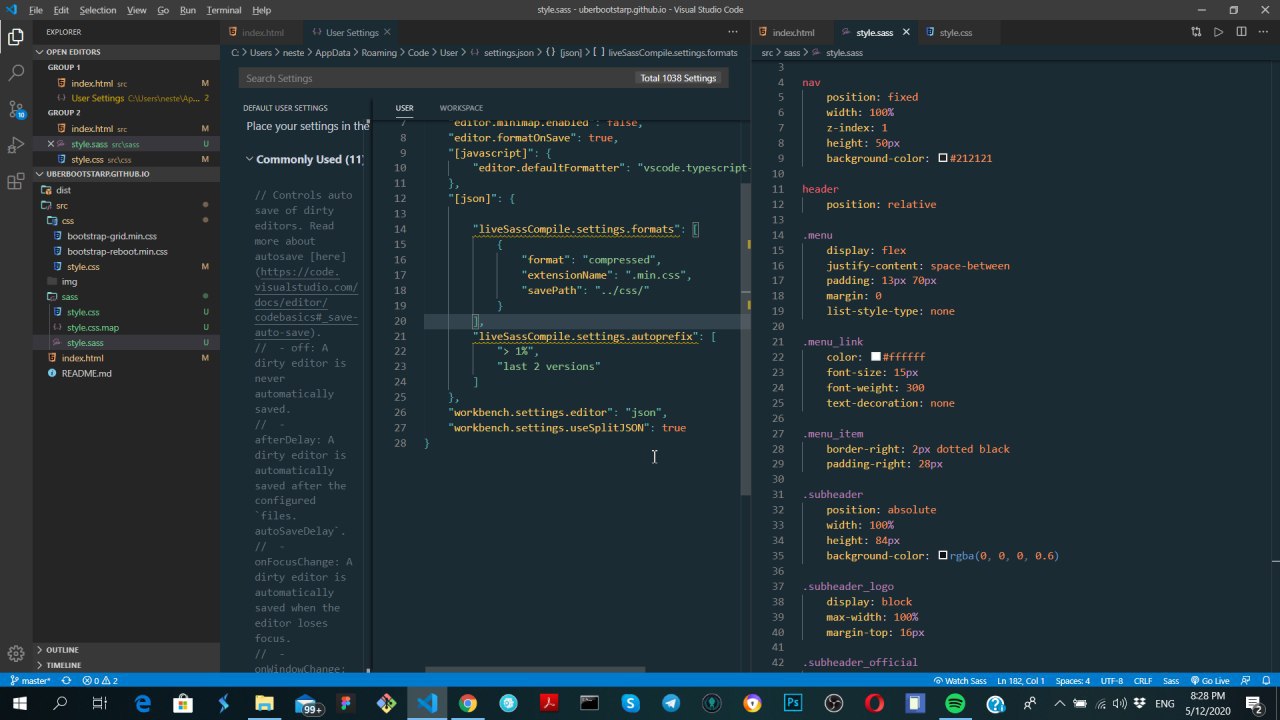Viewport: 1280px width, 720px height.
Task: Click Ln 182, Col 1 in status bar
Action: click(x=1020, y=680)
